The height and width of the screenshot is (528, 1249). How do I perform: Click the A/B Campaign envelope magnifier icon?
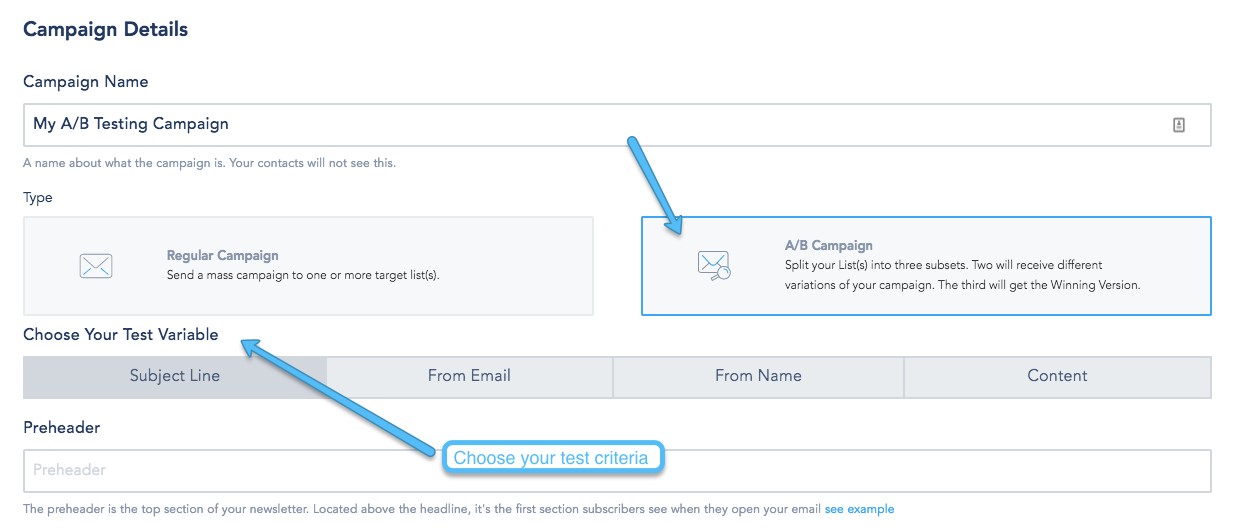(x=714, y=265)
